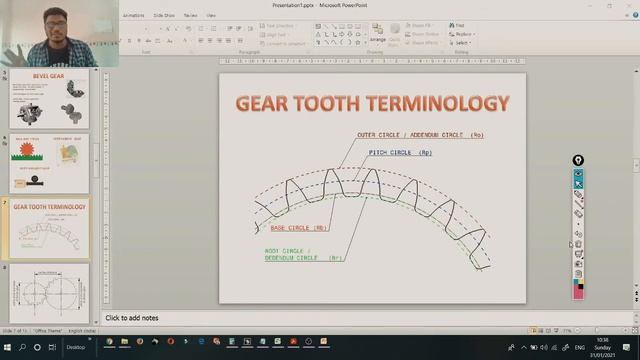The height and width of the screenshot is (360, 640).
Task: Pick the yellow color swatch in annotation toolbar
Action: [x=581, y=282]
